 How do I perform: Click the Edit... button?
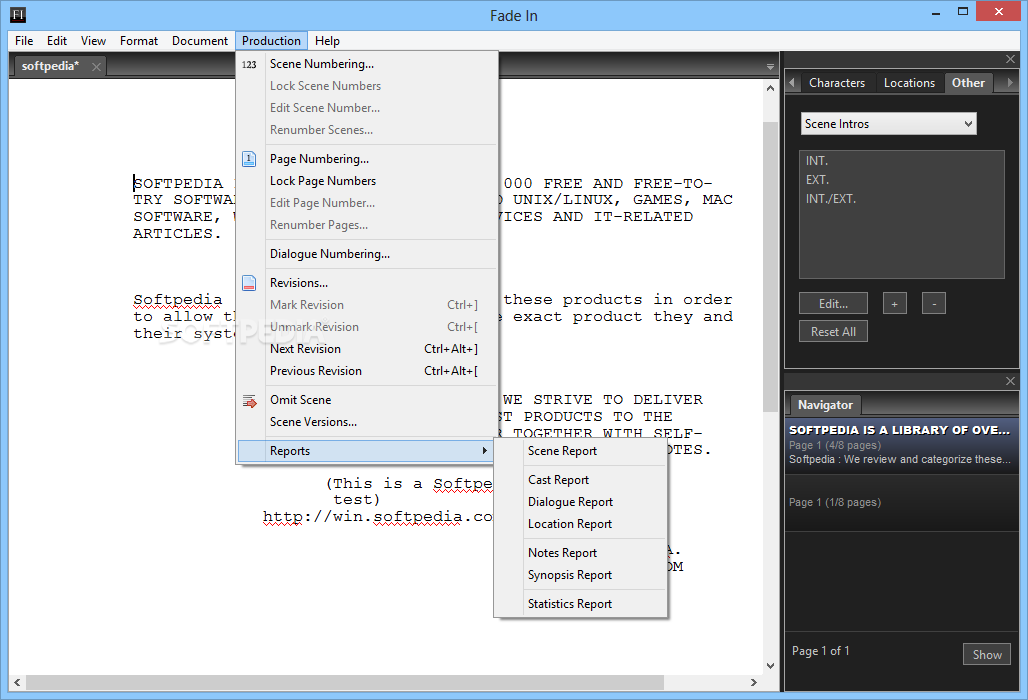click(x=833, y=303)
